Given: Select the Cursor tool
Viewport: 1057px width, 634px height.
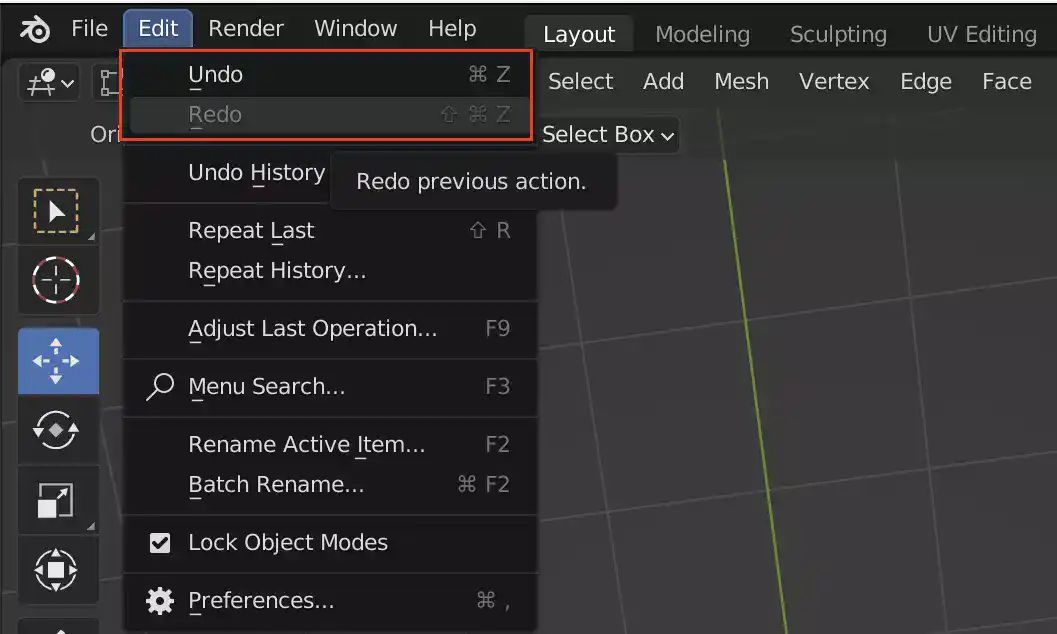Looking at the screenshot, I should click(x=57, y=280).
